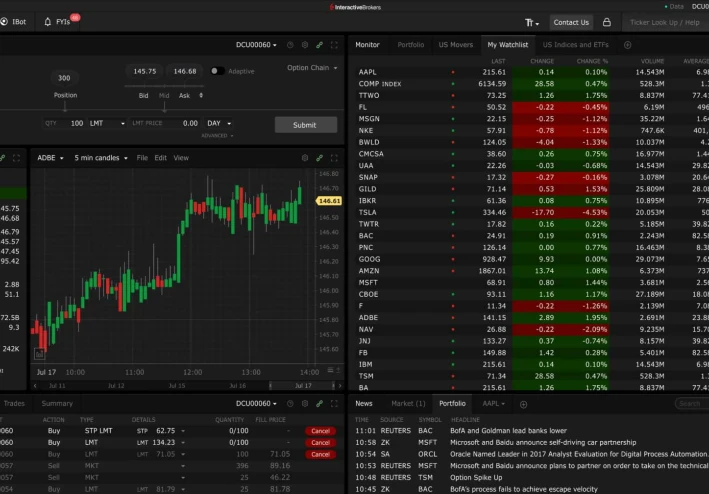Select the Ask price 146.68
This screenshot has height=494, width=709.
tap(185, 71)
